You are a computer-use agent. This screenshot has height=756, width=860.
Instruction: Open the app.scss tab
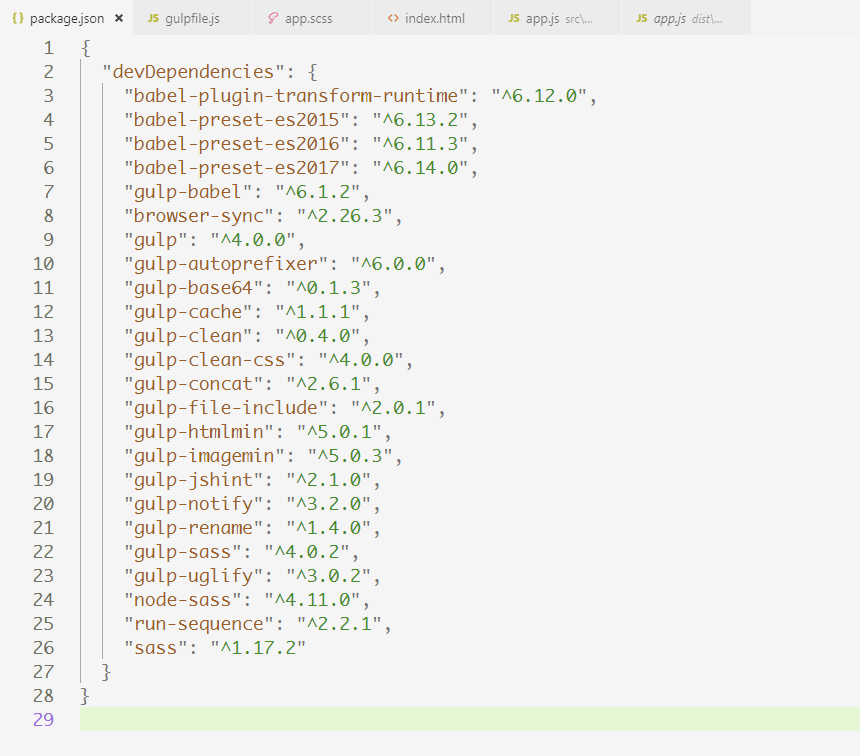coord(312,18)
